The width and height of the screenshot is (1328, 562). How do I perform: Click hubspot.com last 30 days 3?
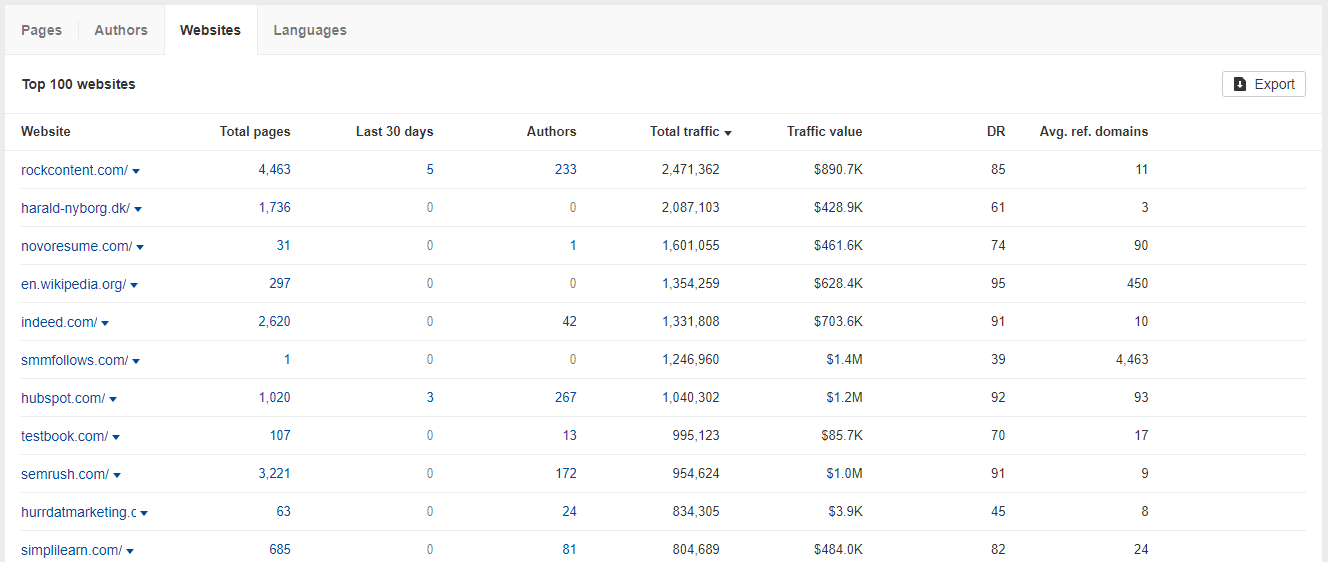430,398
